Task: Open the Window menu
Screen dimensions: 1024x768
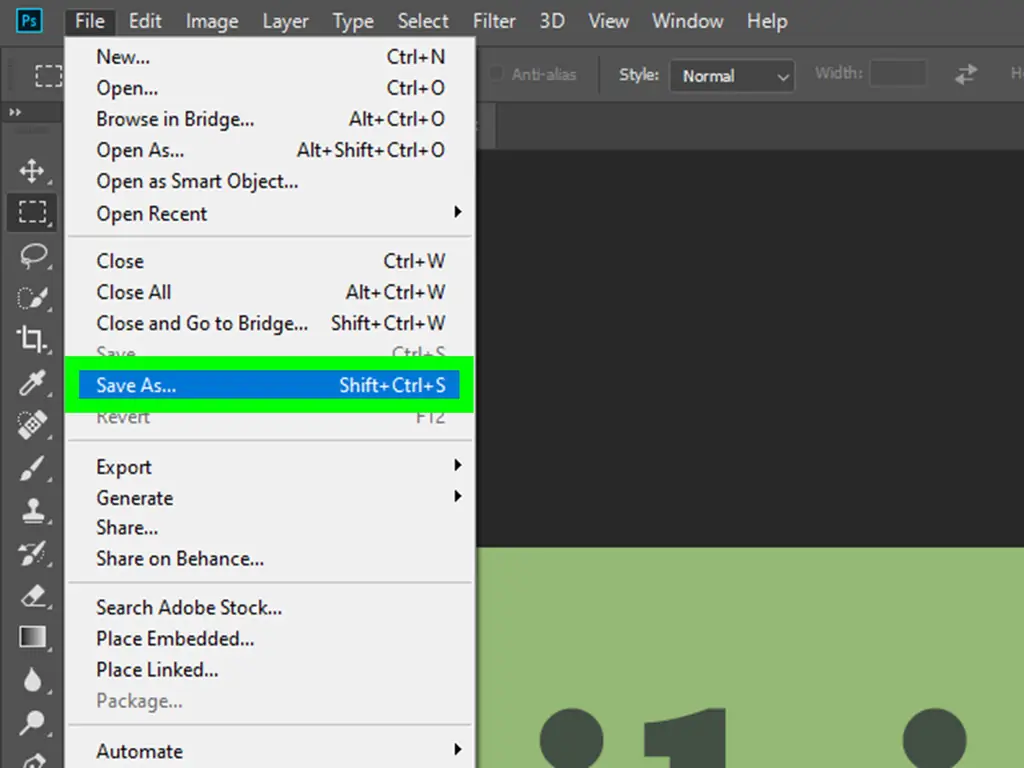Action: coord(688,22)
